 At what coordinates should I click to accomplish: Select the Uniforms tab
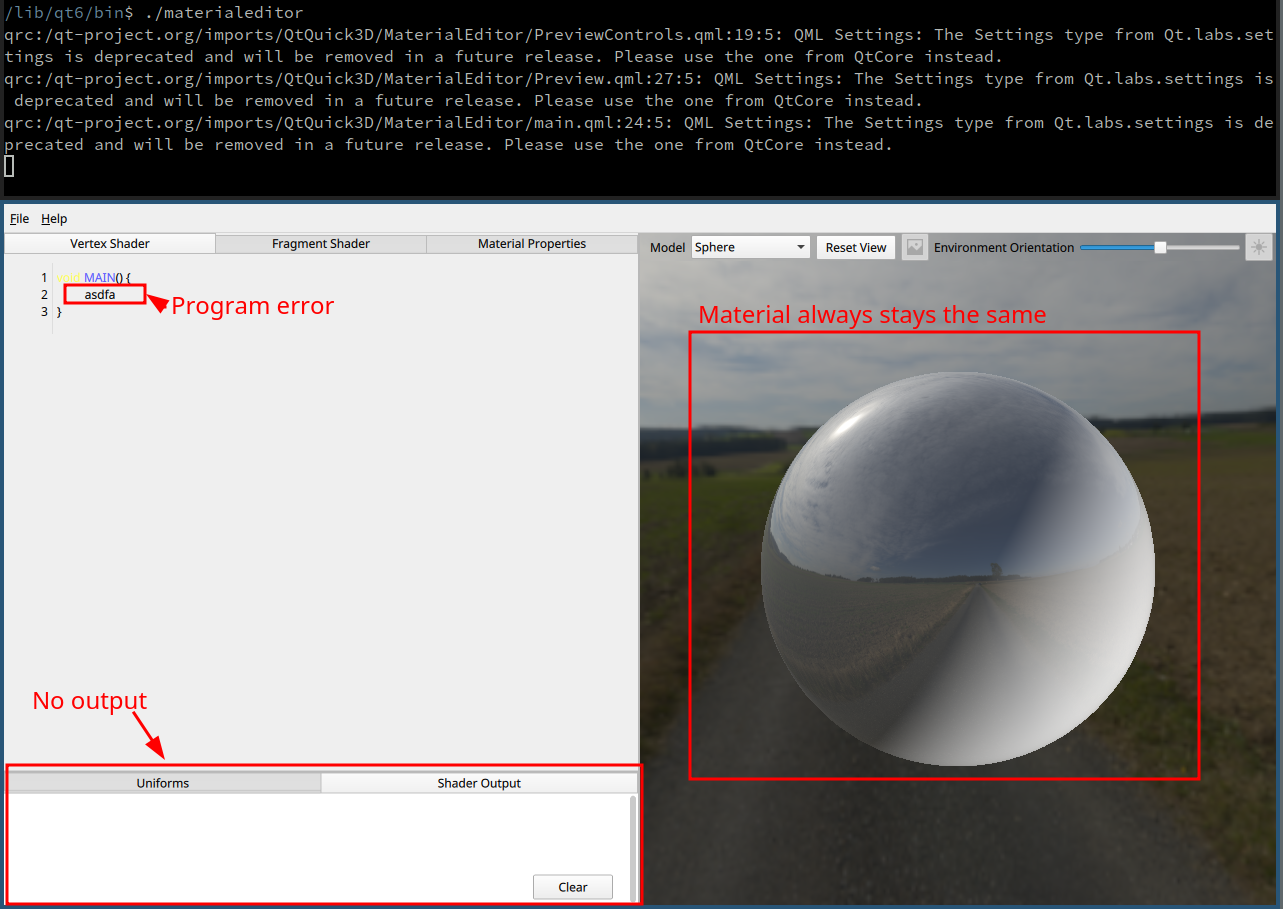163,783
